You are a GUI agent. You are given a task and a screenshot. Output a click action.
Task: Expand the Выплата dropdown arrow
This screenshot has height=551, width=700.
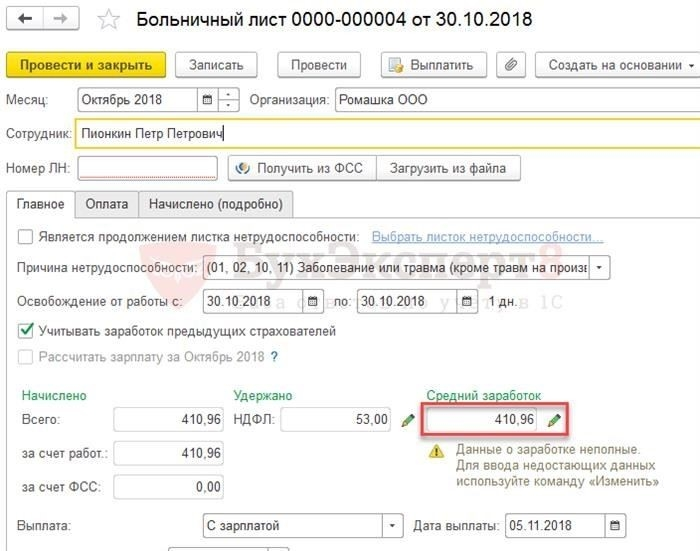click(392, 526)
